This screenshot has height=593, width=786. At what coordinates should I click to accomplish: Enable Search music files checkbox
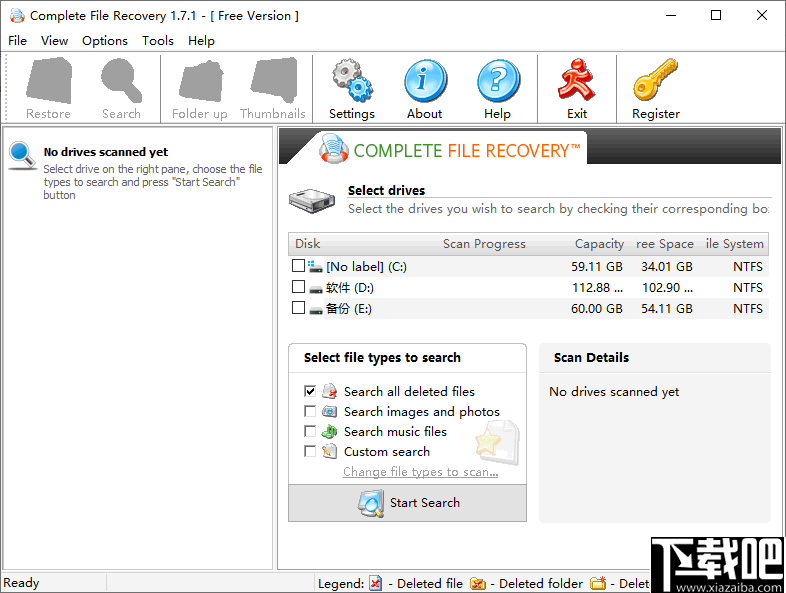[310, 431]
